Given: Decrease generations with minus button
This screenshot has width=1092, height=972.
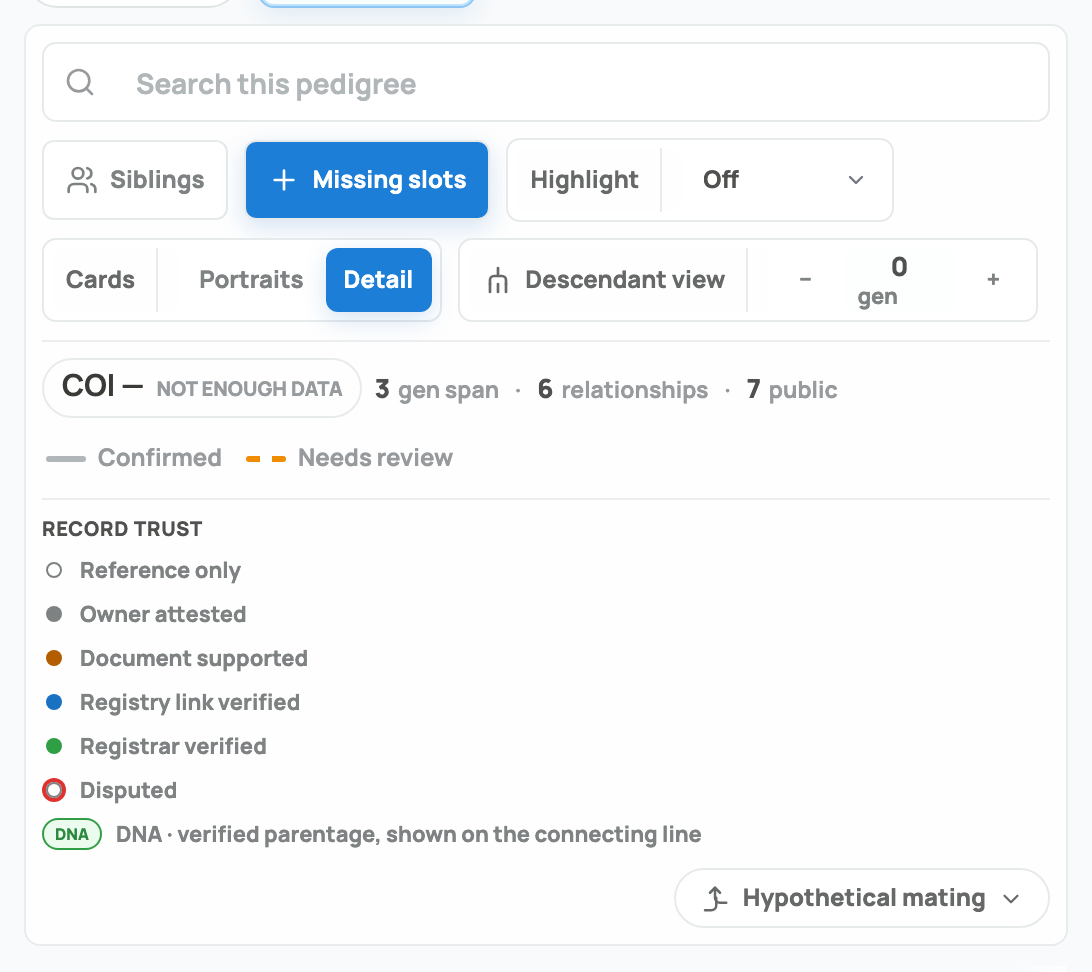Looking at the screenshot, I should pos(805,280).
